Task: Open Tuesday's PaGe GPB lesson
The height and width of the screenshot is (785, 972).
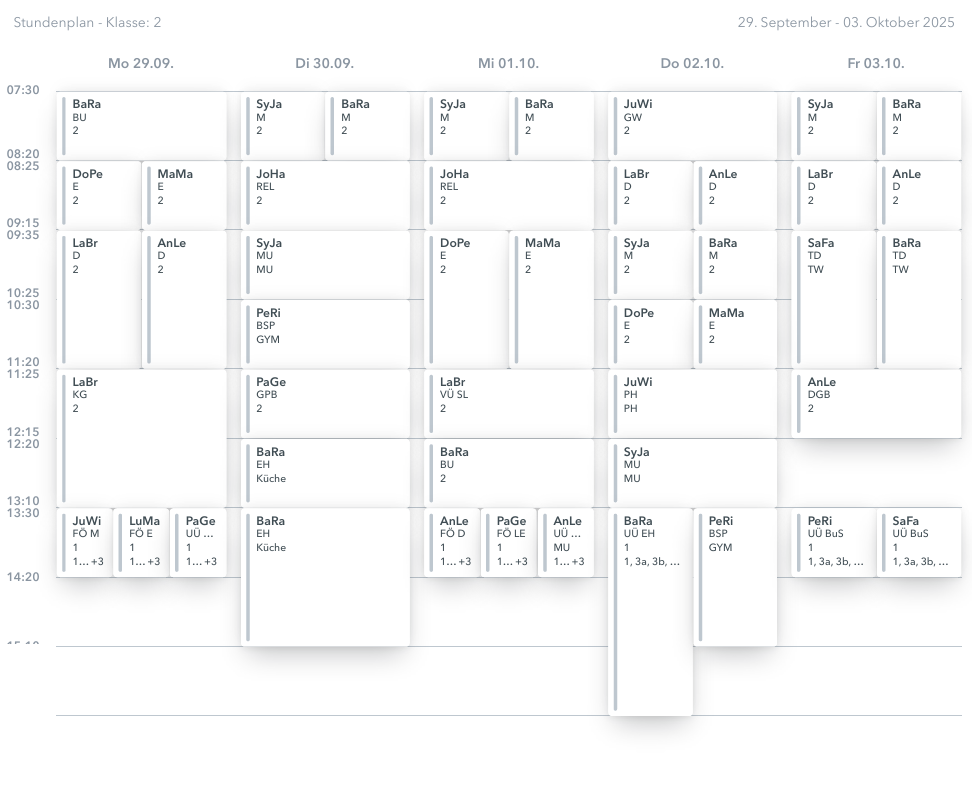Action: (326, 404)
